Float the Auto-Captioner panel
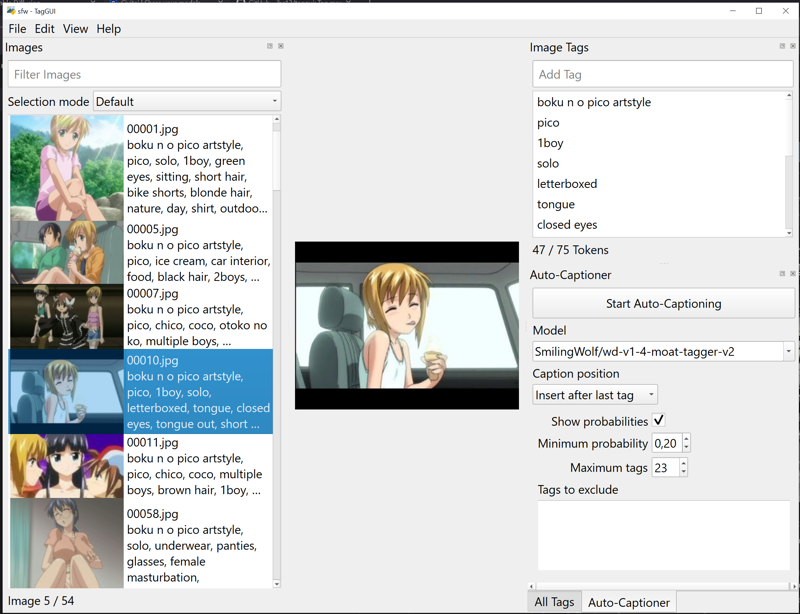The width and height of the screenshot is (800, 614). (782, 274)
